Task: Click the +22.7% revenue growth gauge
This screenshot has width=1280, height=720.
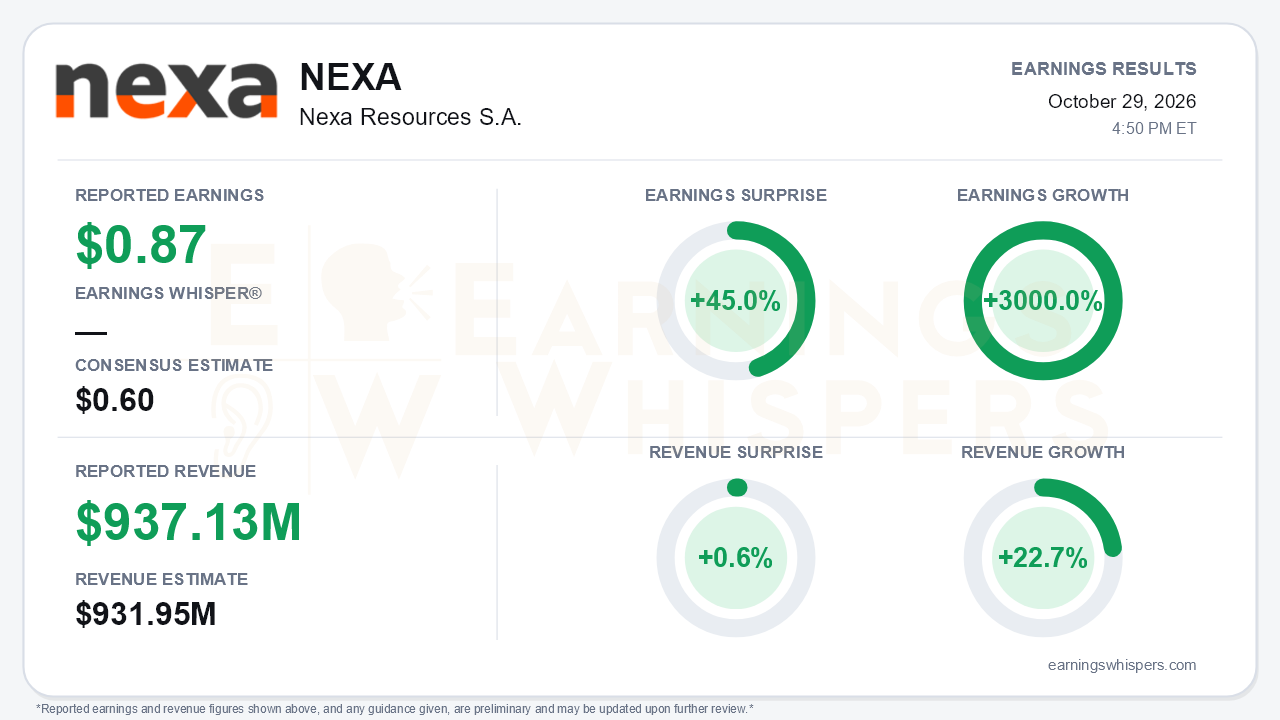Action: coord(1043,558)
